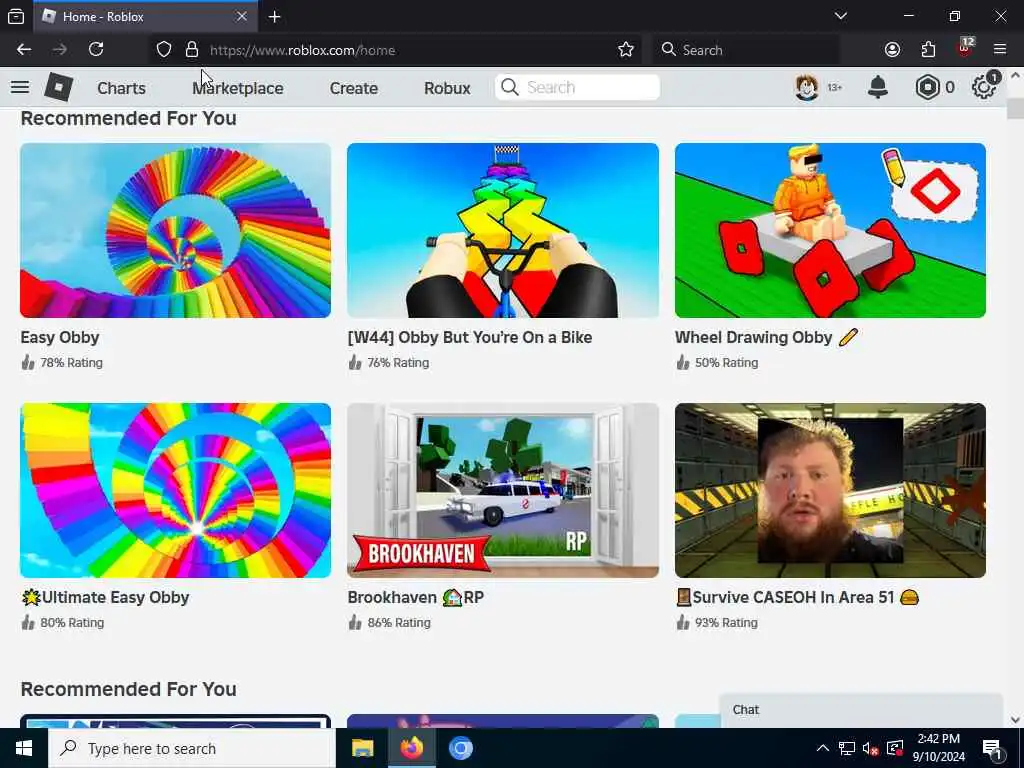Open the Roblox avatar profile

[807, 87]
